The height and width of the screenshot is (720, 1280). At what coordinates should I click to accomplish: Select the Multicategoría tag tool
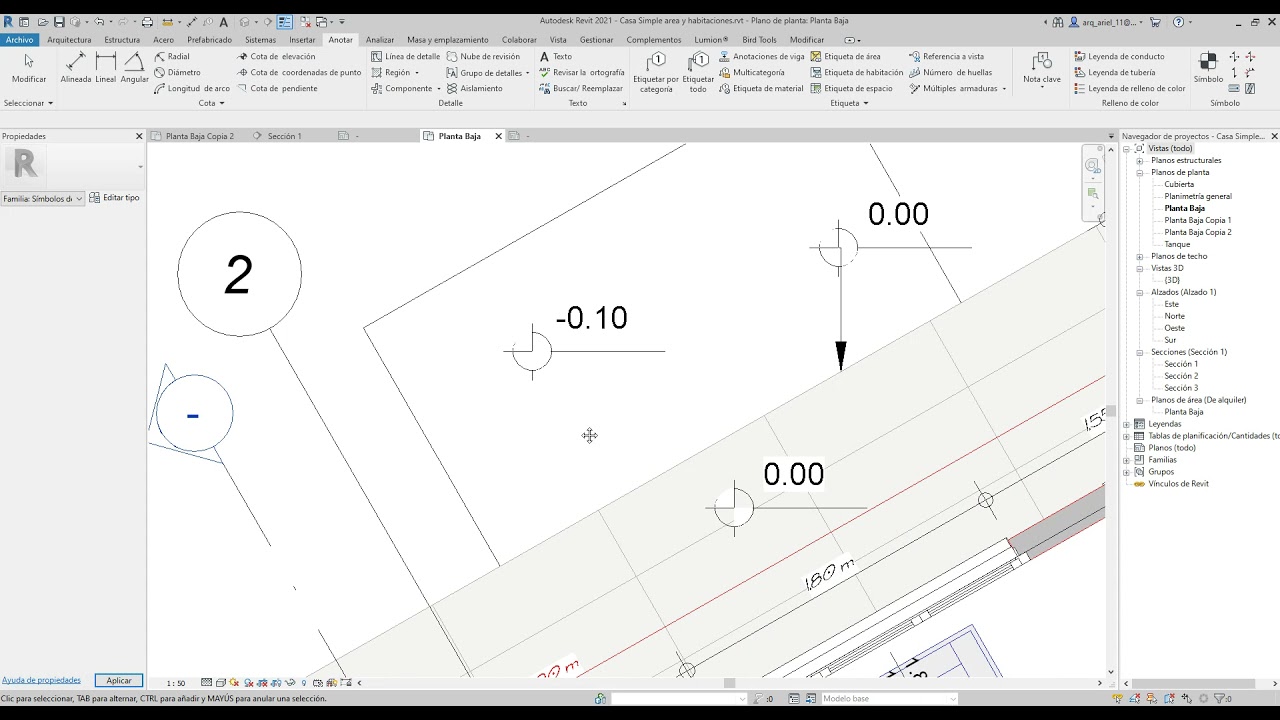(x=751, y=73)
